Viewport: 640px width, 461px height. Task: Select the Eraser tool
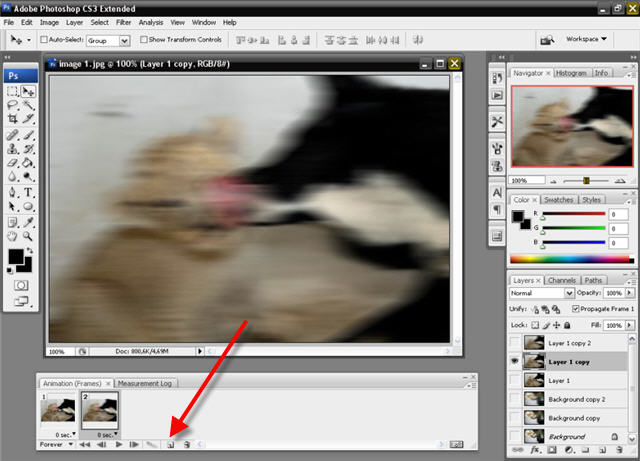pyautogui.click(x=12, y=163)
